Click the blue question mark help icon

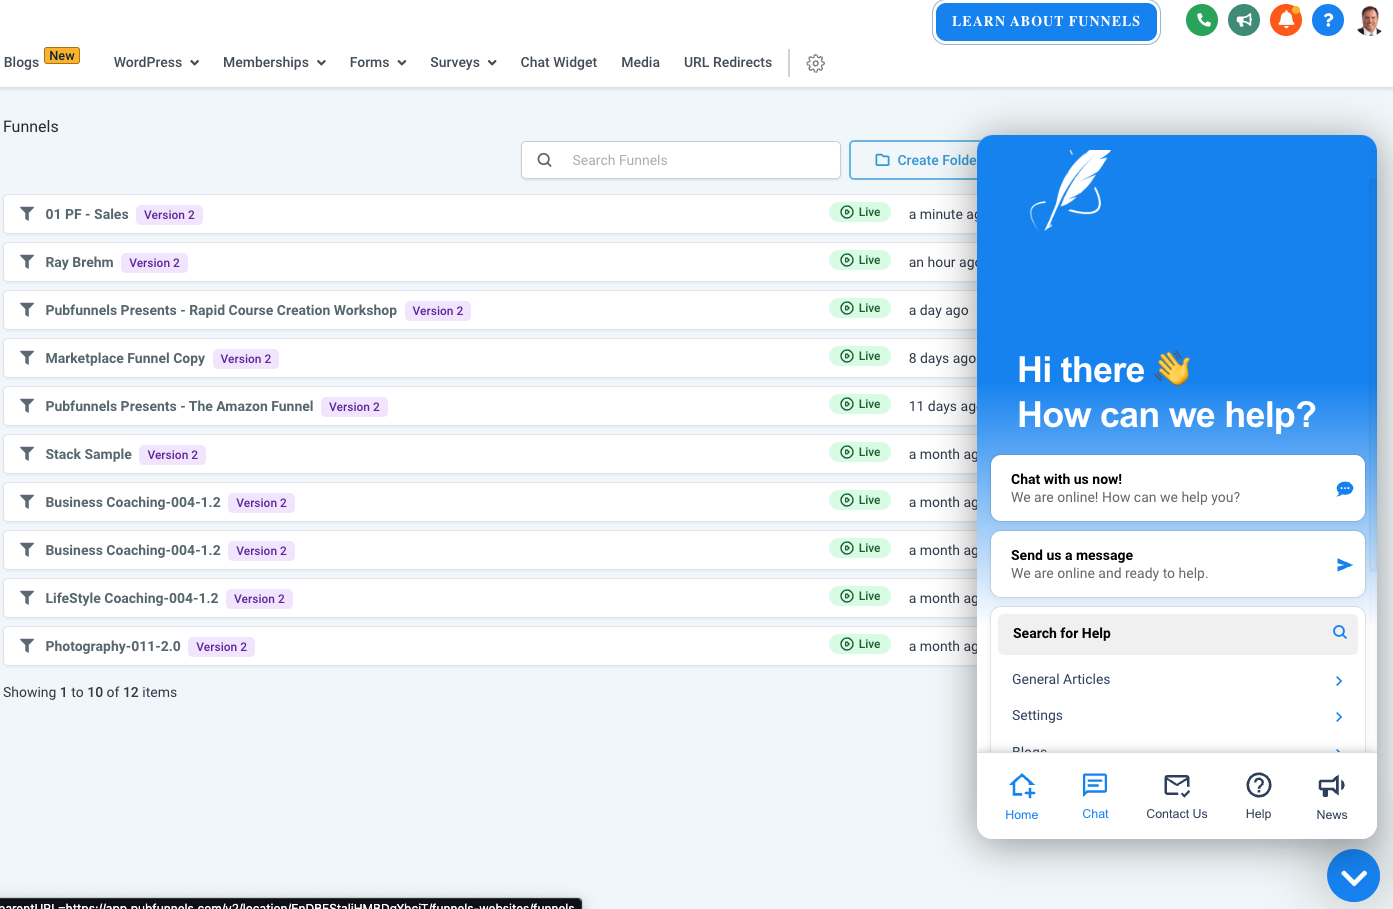1328,20
